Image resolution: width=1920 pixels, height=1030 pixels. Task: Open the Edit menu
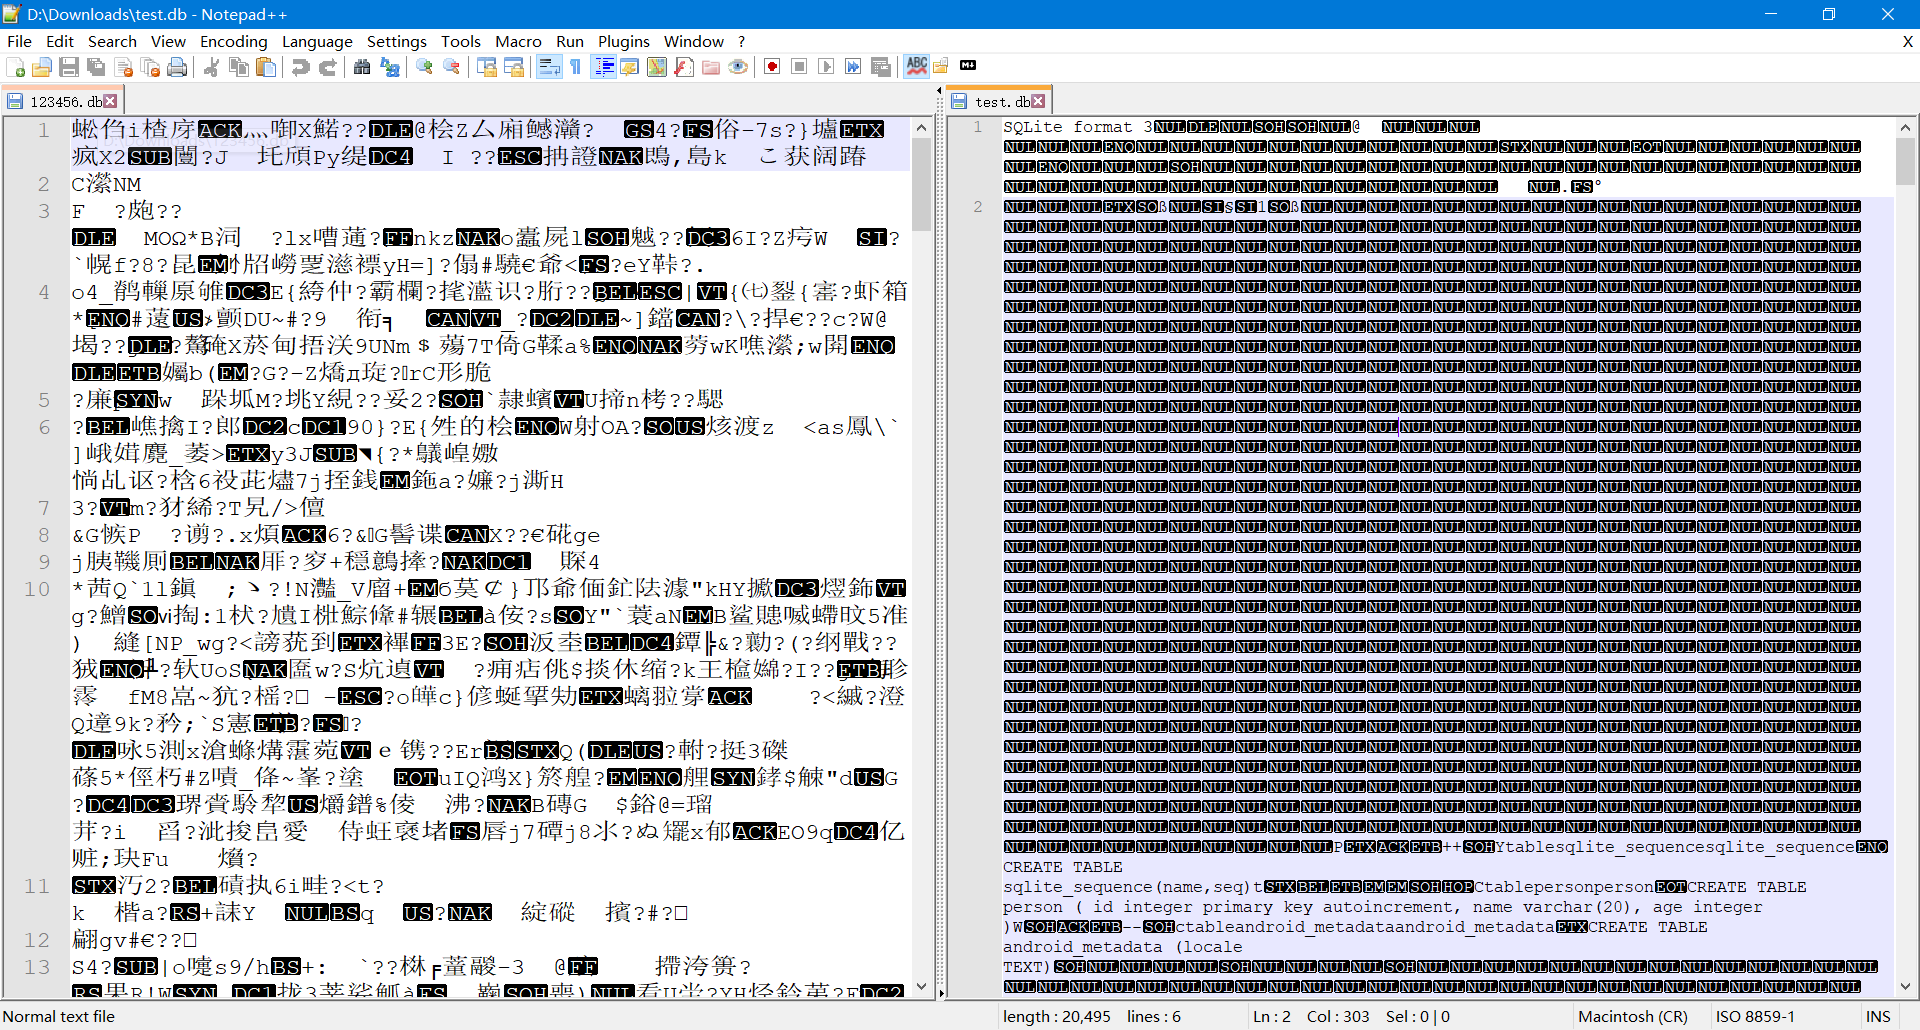click(x=60, y=41)
